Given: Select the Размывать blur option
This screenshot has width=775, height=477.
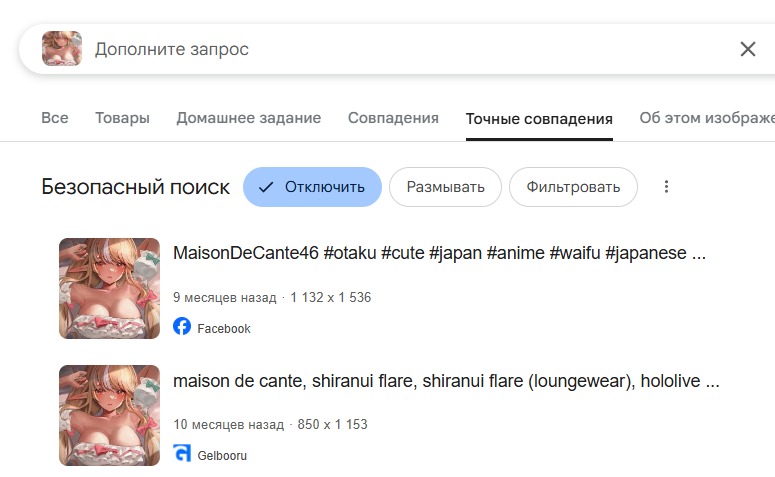Looking at the screenshot, I should pyautogui.click(x=445, y=187).
